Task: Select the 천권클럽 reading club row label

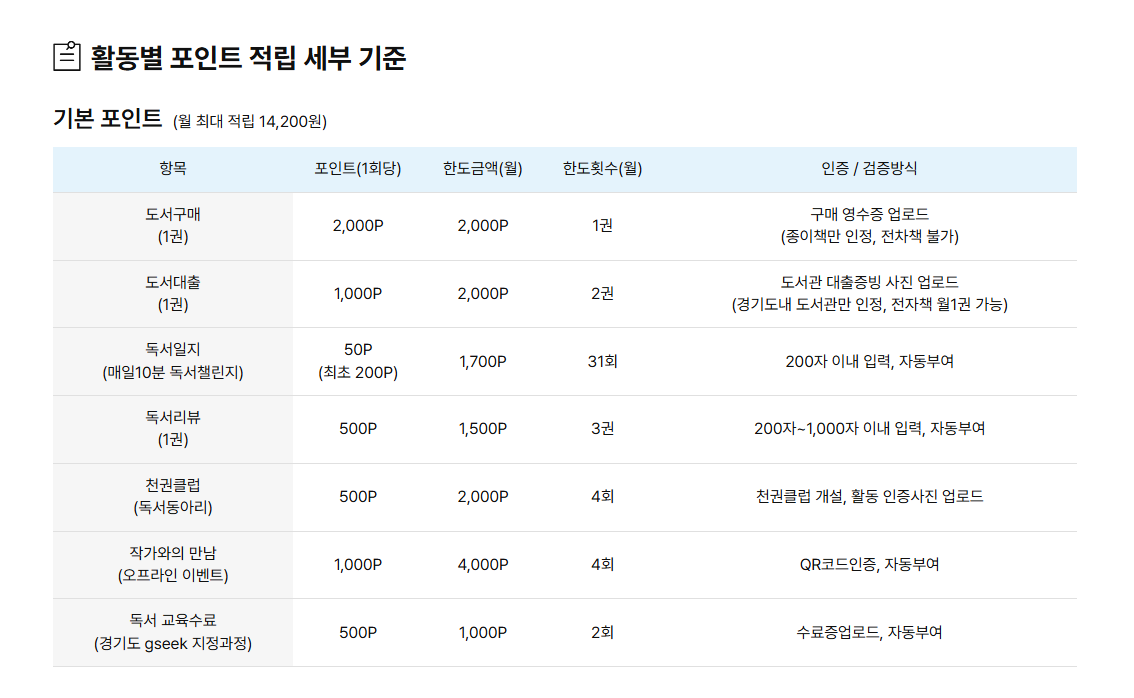Action: (172, 497)
